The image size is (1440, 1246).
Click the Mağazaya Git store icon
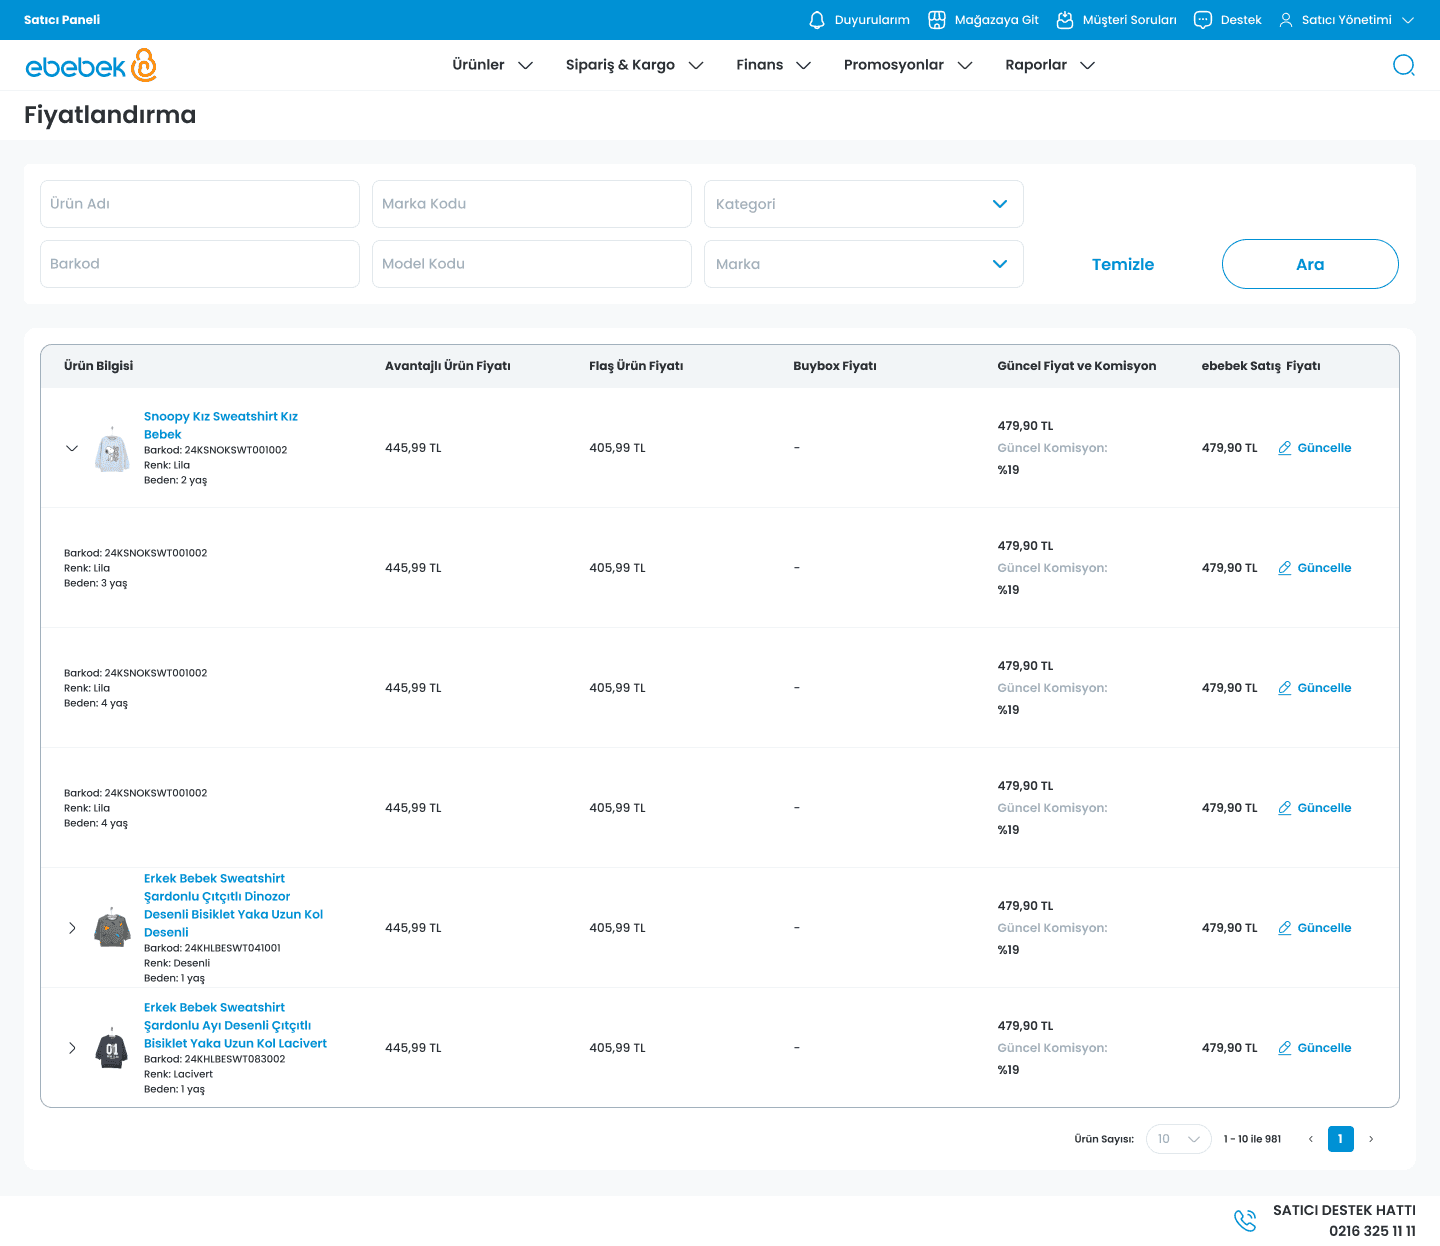[937, 20]
